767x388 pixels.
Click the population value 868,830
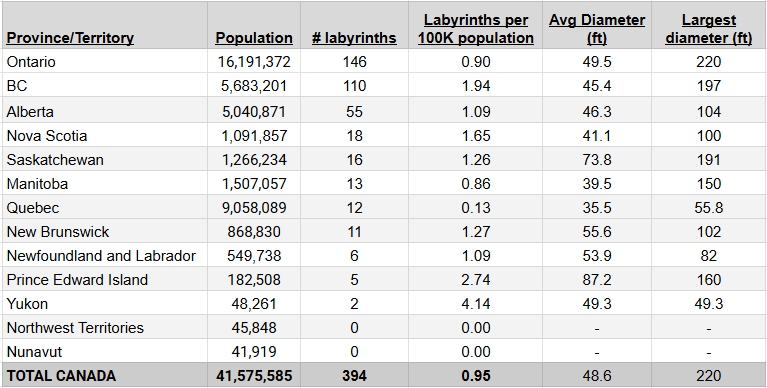254,232
